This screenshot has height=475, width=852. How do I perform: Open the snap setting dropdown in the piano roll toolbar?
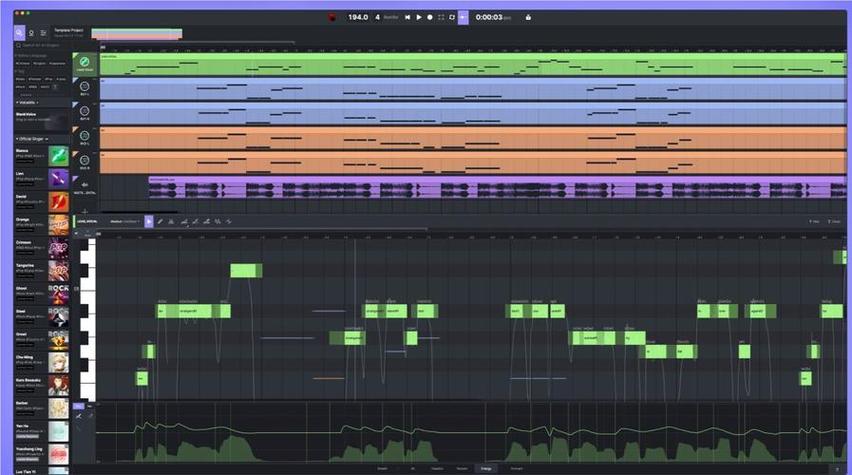click(x=124, y=221)
